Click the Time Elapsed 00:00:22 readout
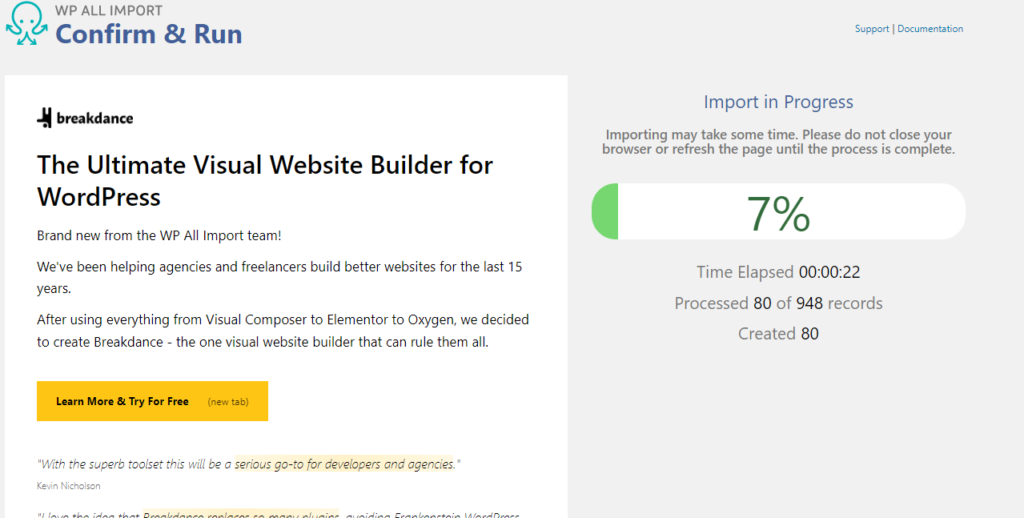Image resolution: width=1024 pixels, height=518 pixels. [778, 272]
